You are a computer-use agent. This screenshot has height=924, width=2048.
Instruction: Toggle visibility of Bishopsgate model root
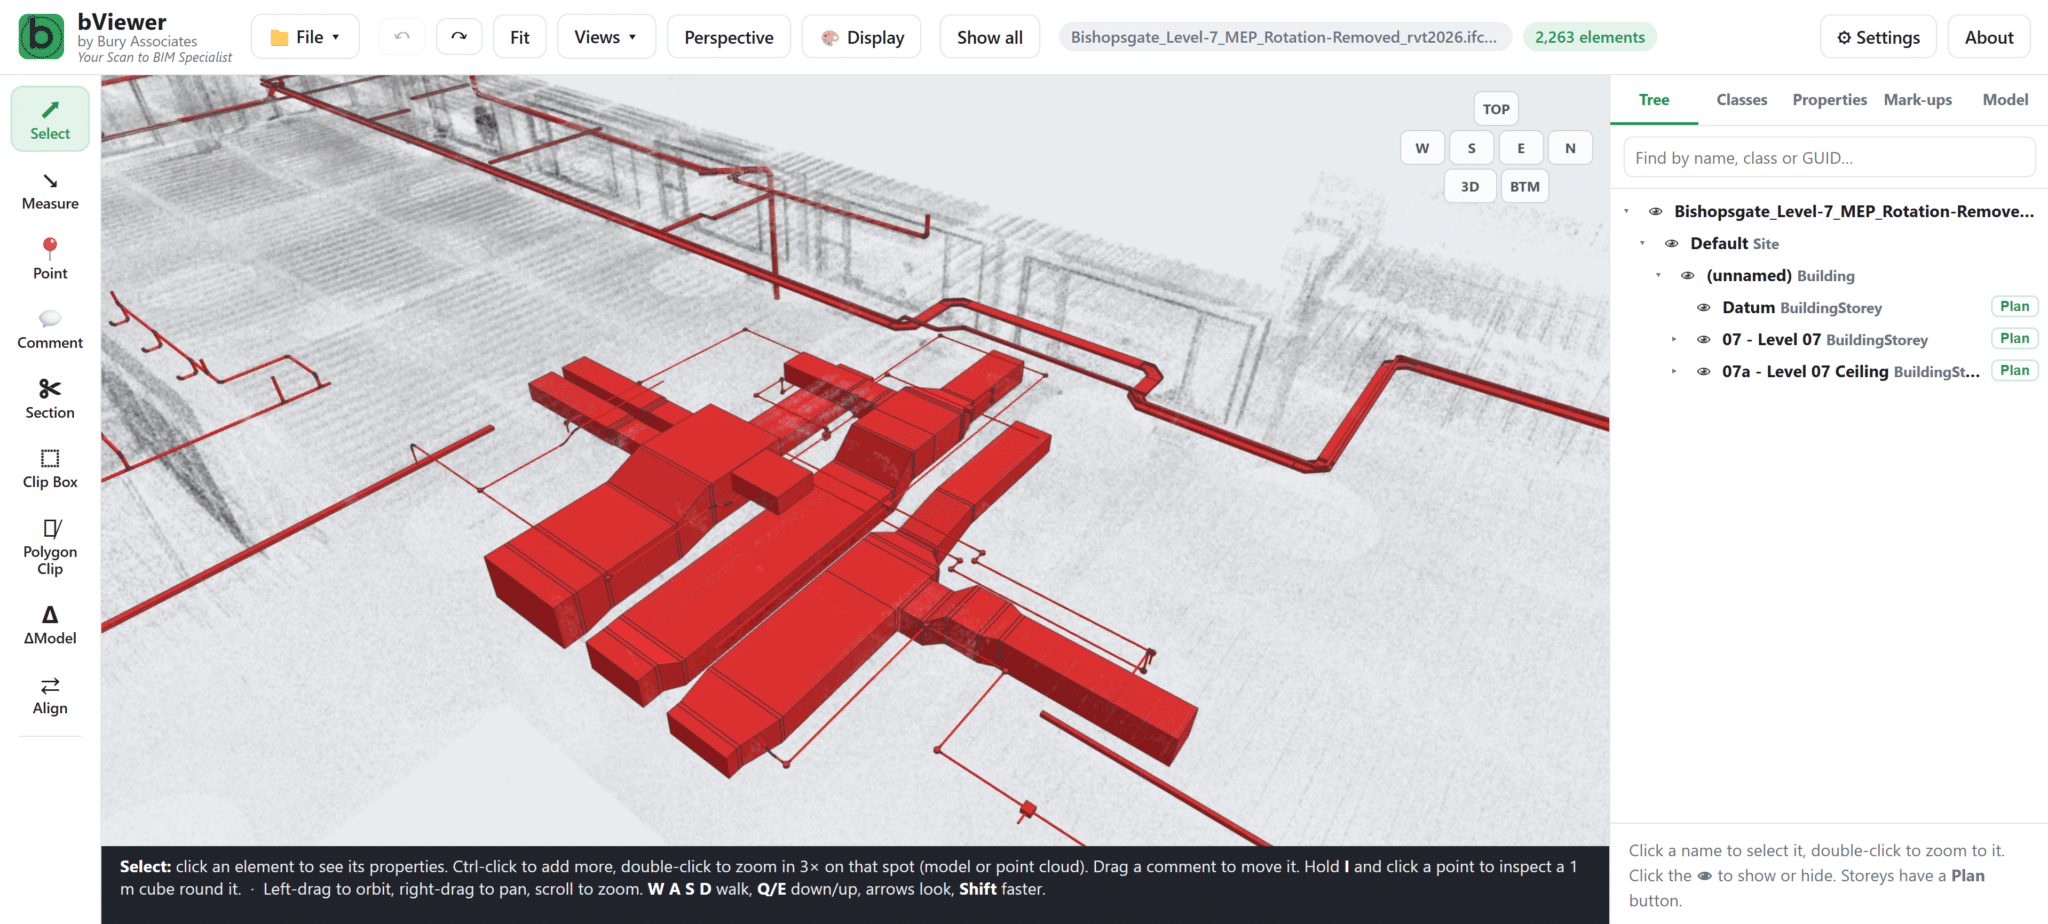tap(1656, 212)
